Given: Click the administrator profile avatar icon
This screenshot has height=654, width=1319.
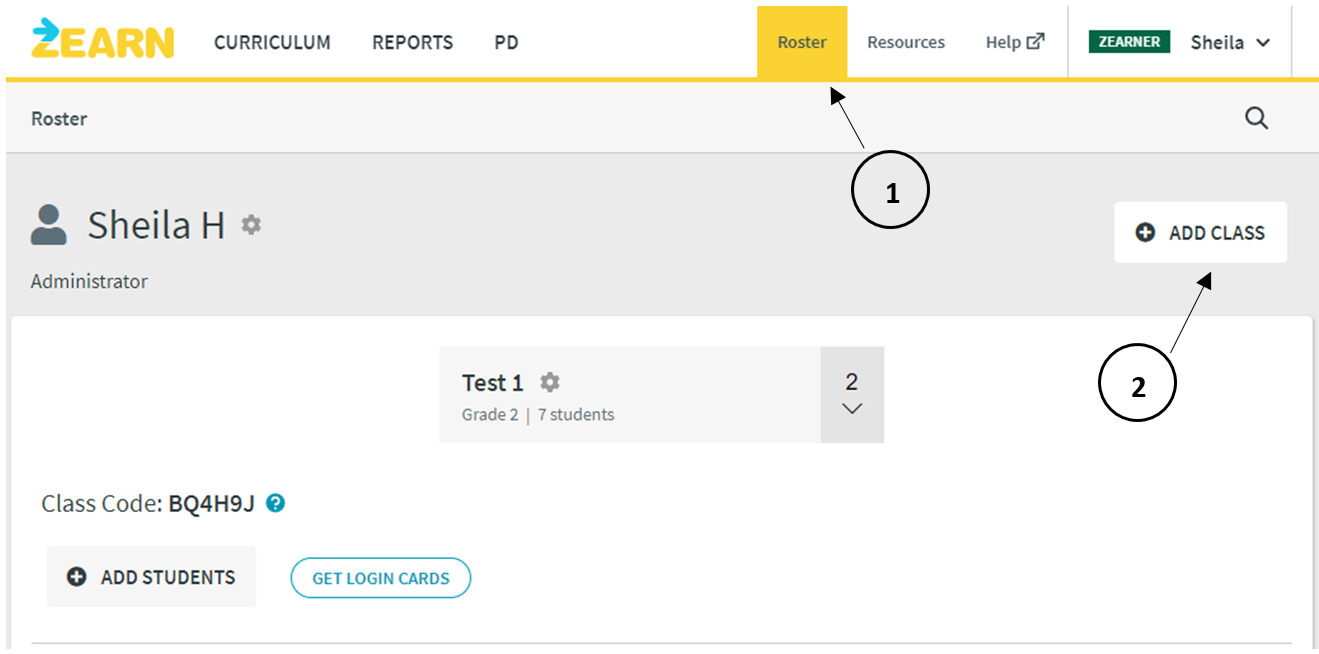Looking at the screenshot, I should pos(49,225).
